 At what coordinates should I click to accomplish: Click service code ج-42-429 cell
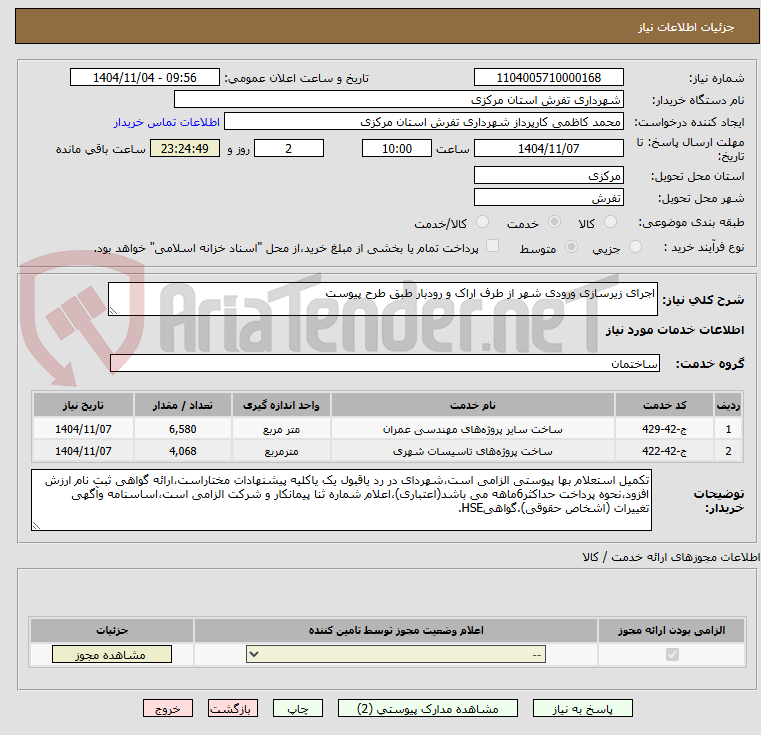click(x=664, y=429)
